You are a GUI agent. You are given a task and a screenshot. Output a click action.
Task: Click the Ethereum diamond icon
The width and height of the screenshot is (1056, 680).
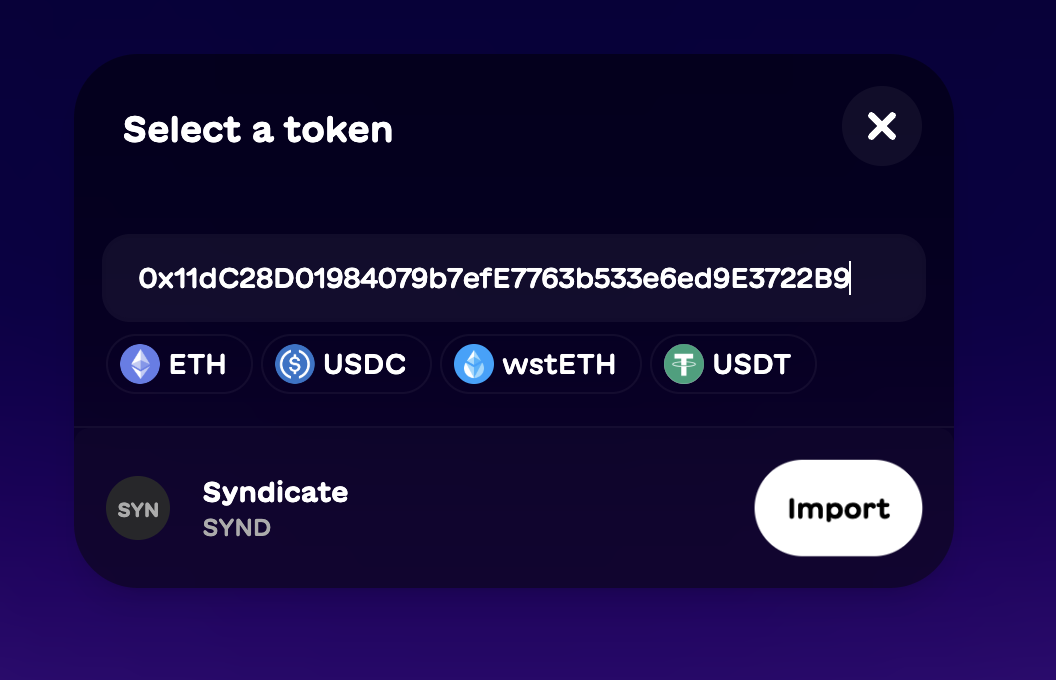point(140,364)
